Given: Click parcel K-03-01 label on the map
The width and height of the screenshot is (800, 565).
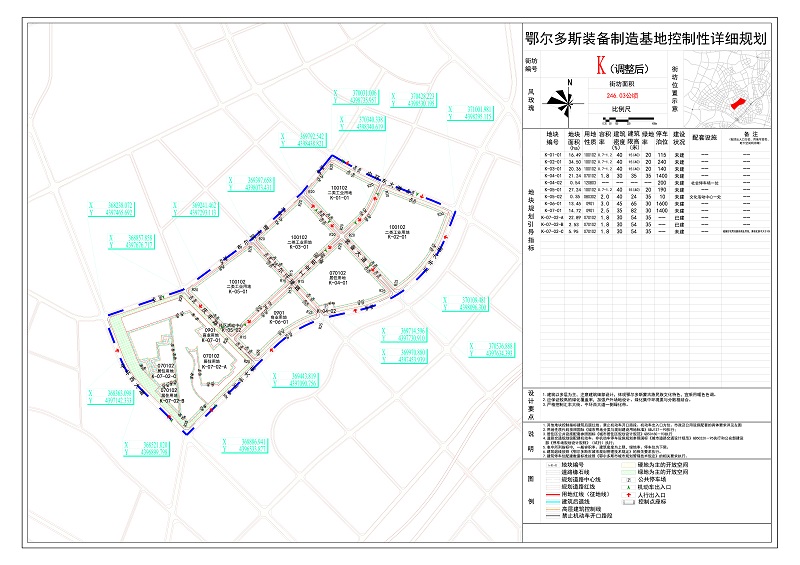Looking at the screenshot, I should pyautogui.click(x=298, y=247).
